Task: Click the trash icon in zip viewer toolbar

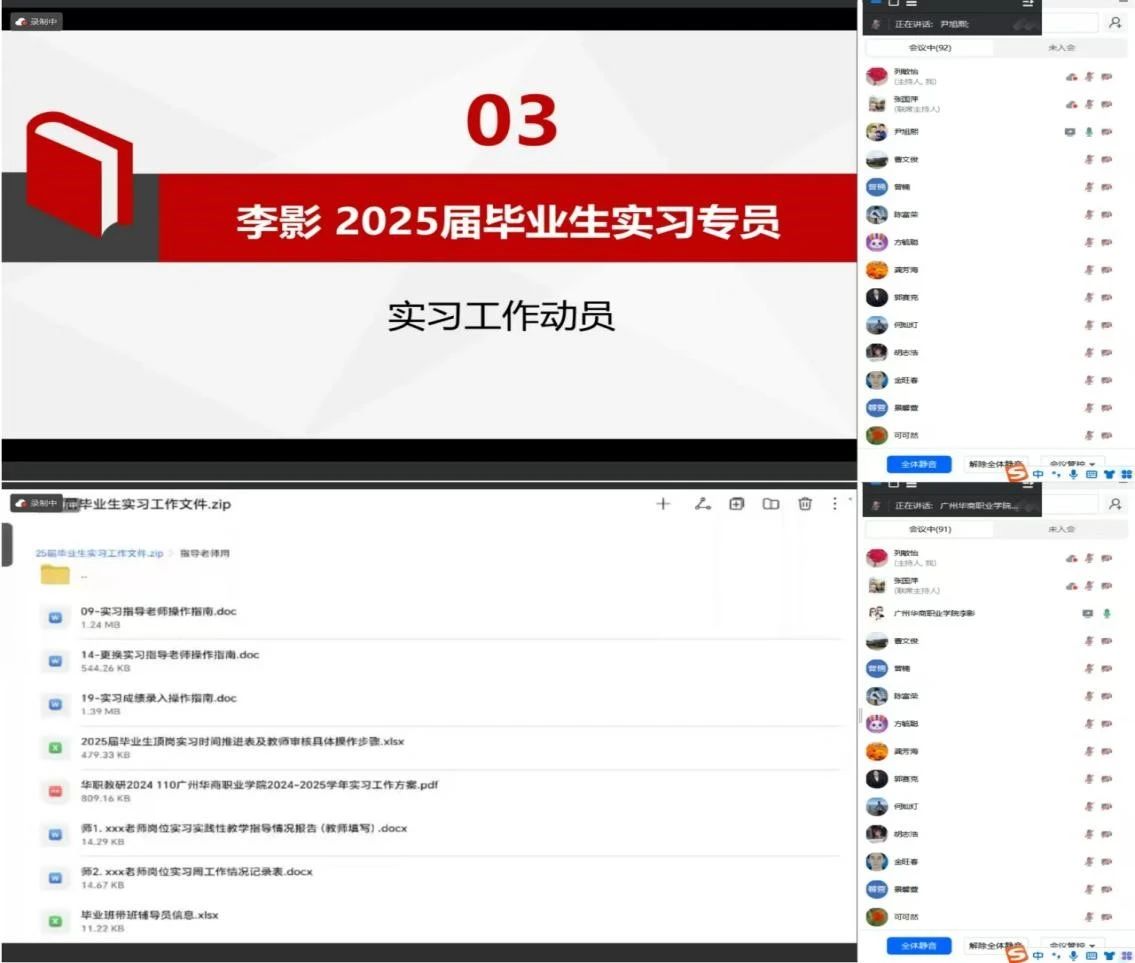Action: tap(805, 504)
